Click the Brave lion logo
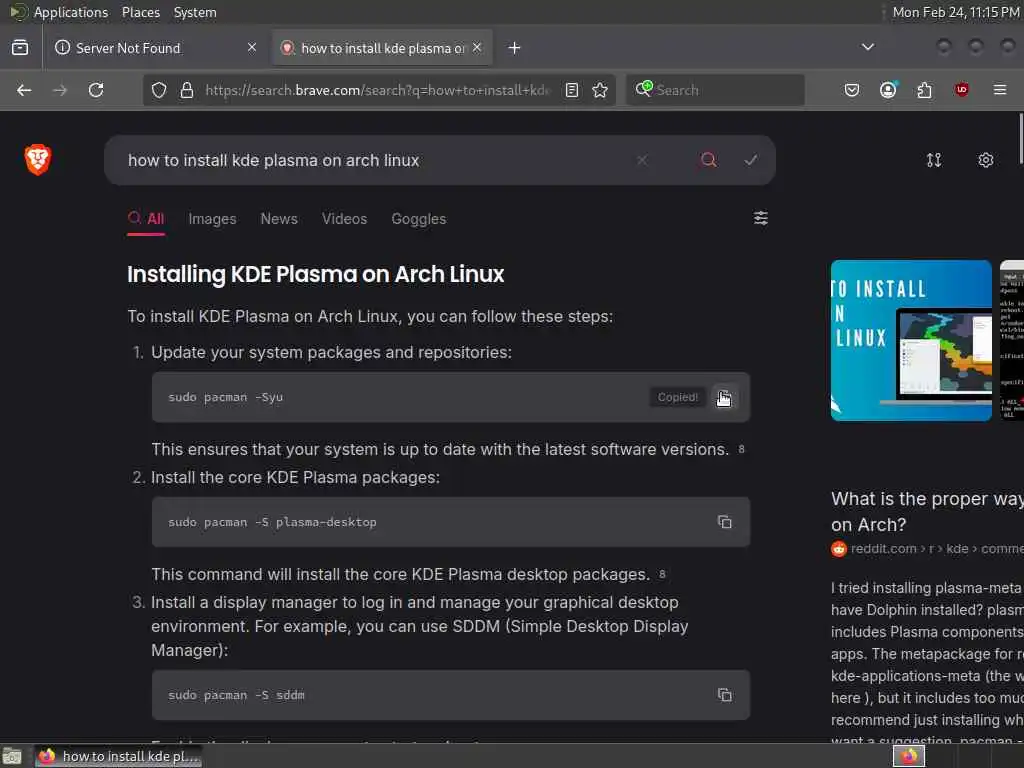 (x=38, y=159)
